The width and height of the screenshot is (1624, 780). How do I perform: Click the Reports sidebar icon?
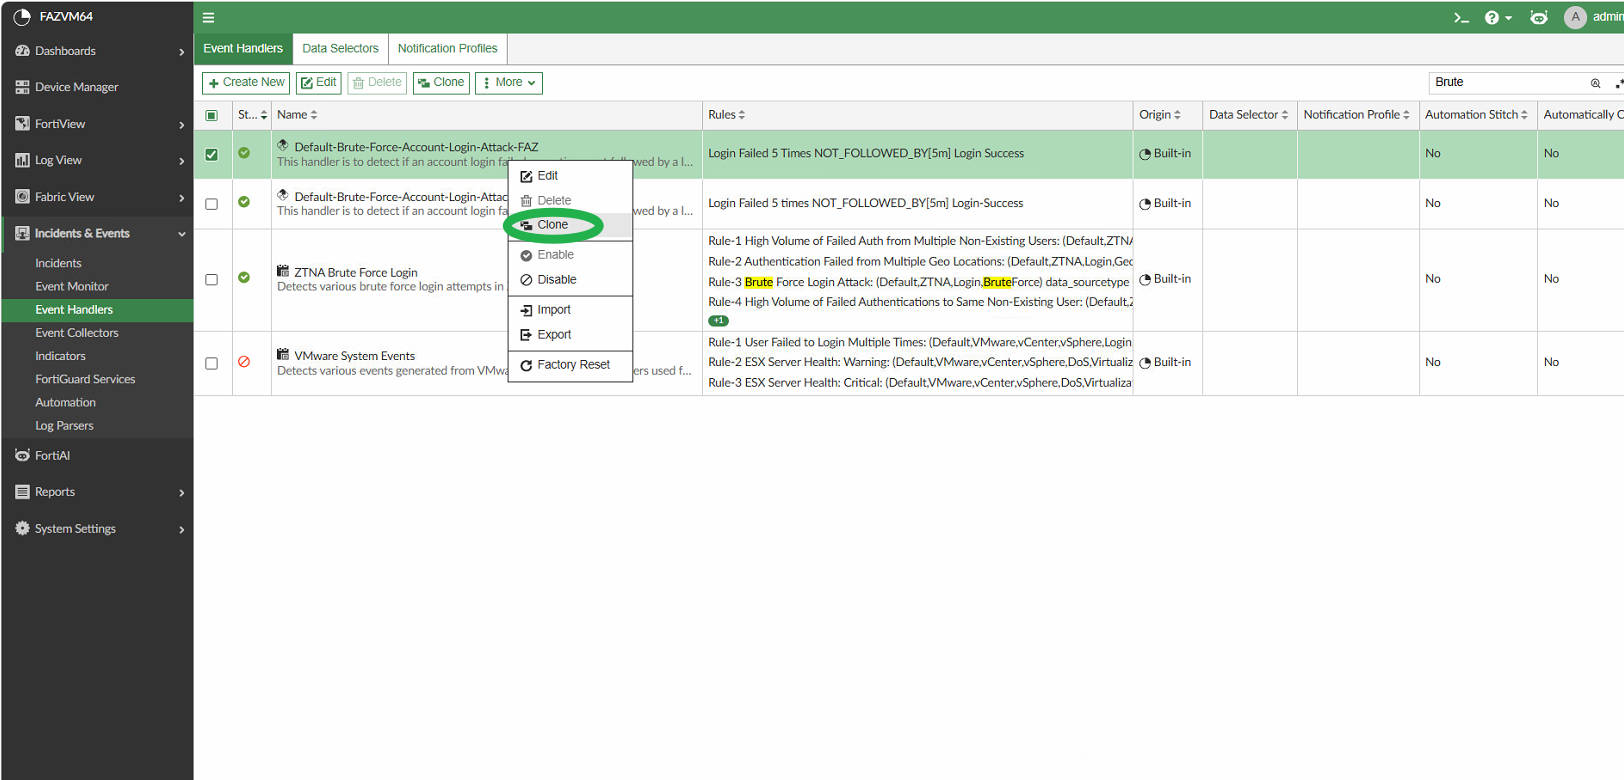click(22, 492)
